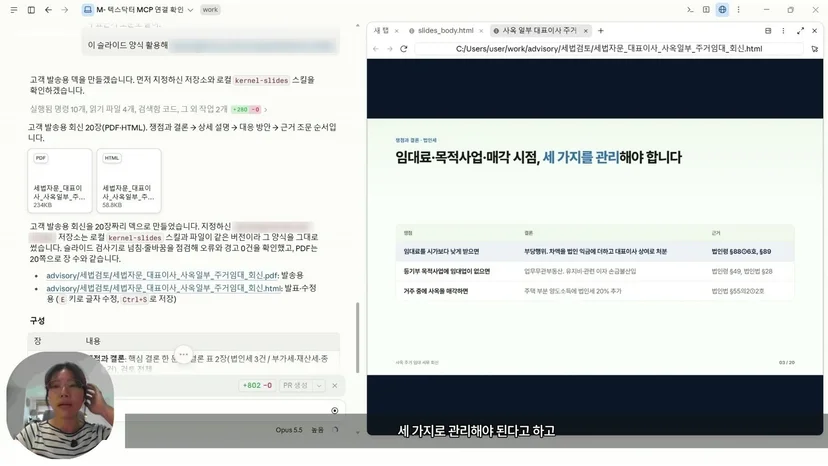Image resolution: width=828 pixels, height=466 pixels.
Task: Click the slide page indicator 03 / 20
Action: (x=786, y=362)
